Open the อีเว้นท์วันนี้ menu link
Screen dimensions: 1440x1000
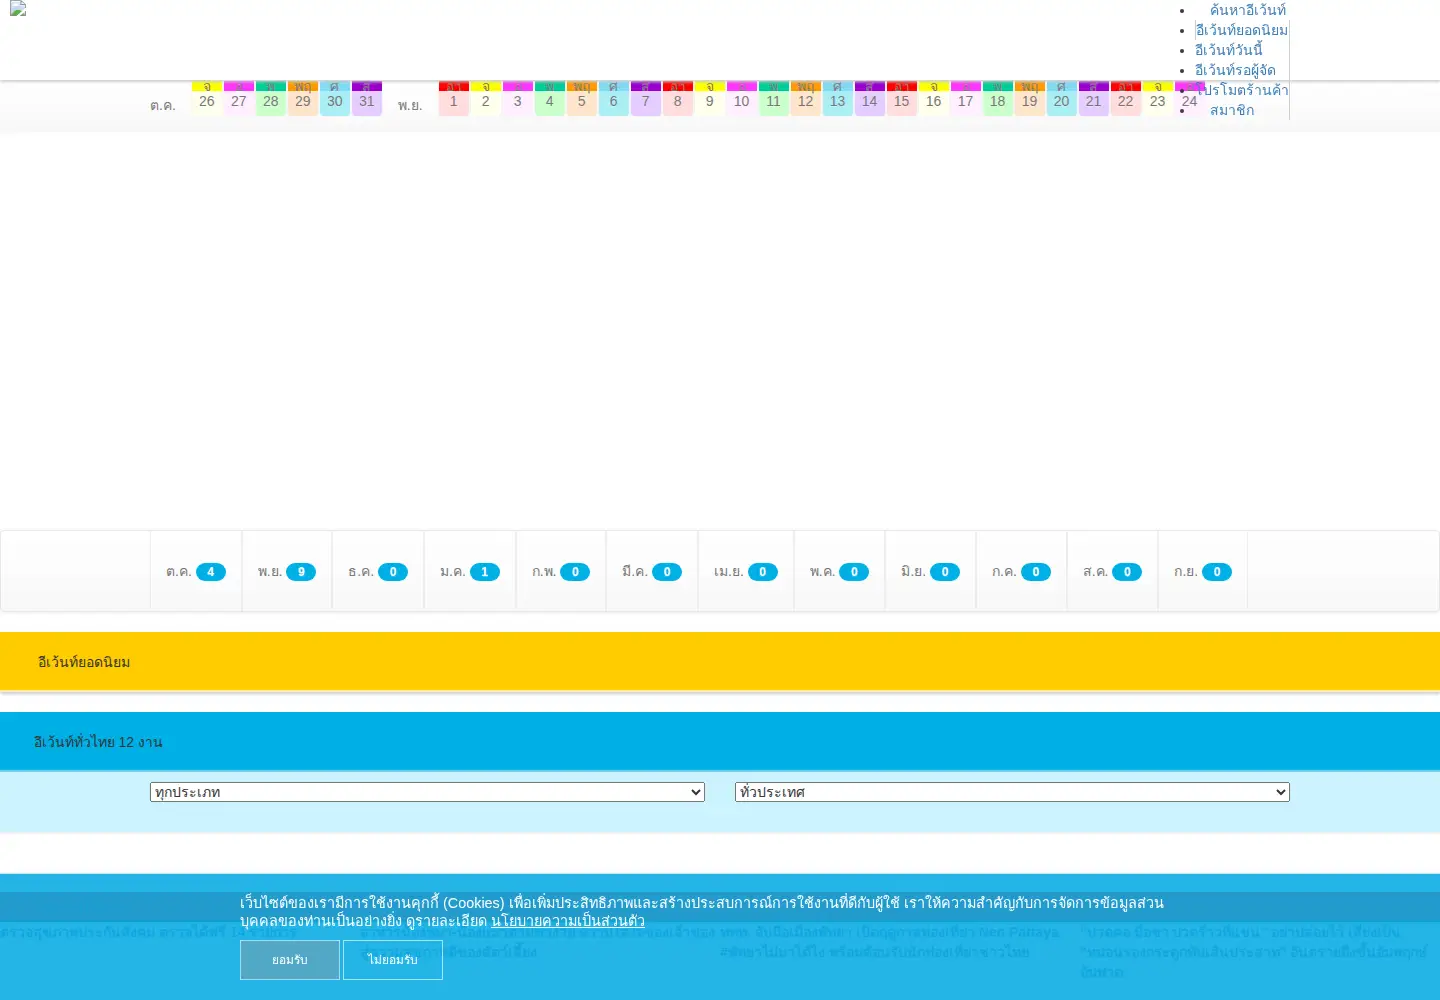coord(1228,50)
